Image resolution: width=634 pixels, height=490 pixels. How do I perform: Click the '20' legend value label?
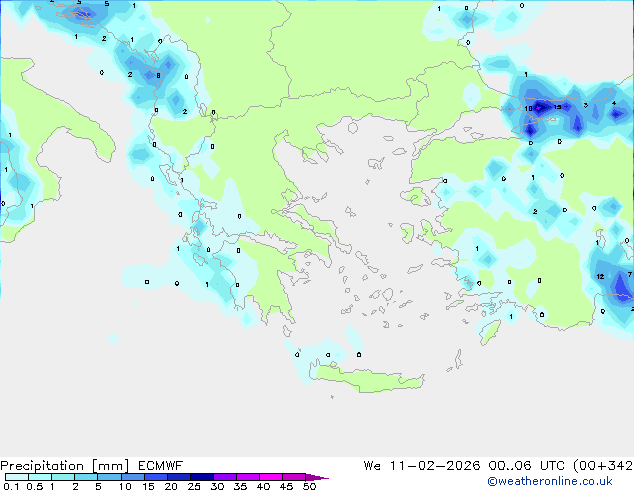(x=171, y=486)
